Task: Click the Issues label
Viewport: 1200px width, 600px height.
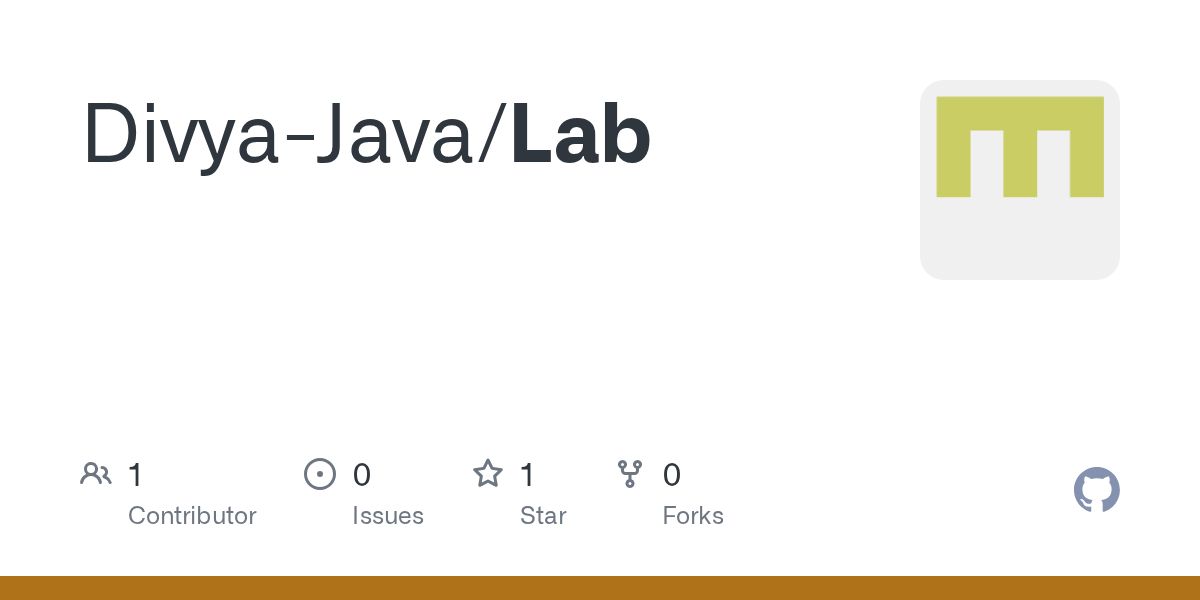Action: coord(388,516)
